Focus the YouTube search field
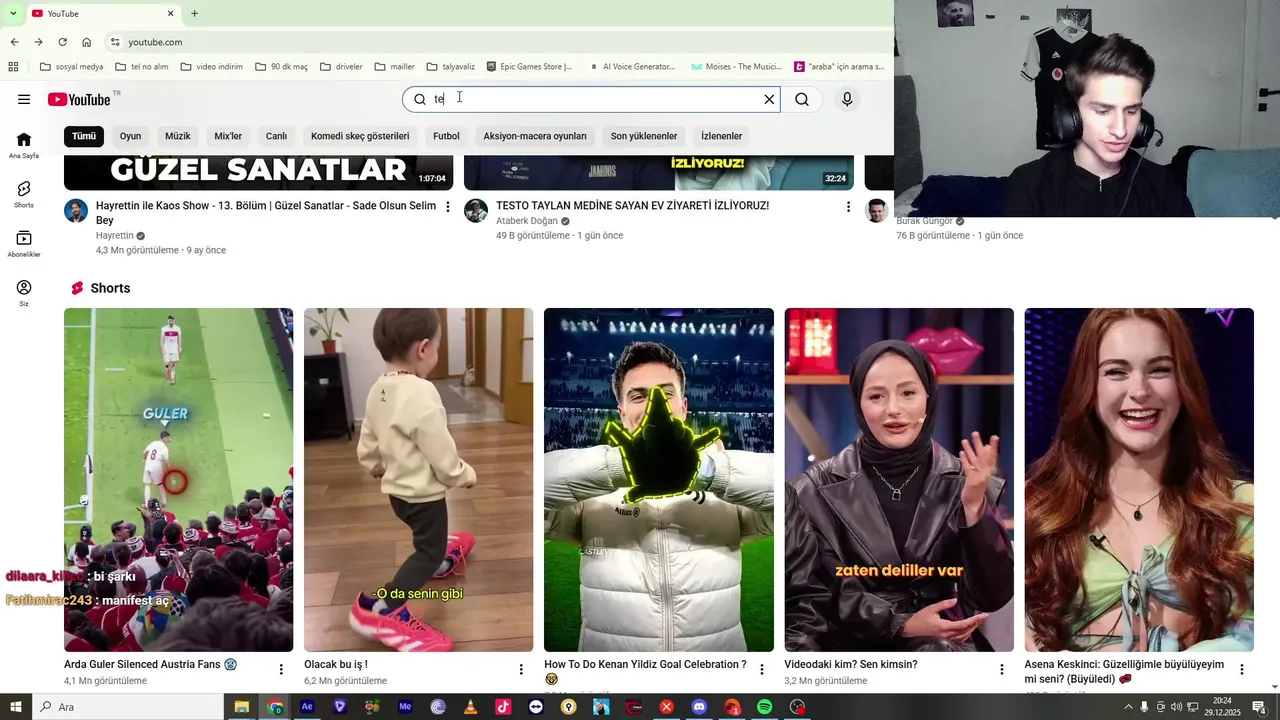The height and width of the screenshot is (720, 1280). (x=590, y=99)
